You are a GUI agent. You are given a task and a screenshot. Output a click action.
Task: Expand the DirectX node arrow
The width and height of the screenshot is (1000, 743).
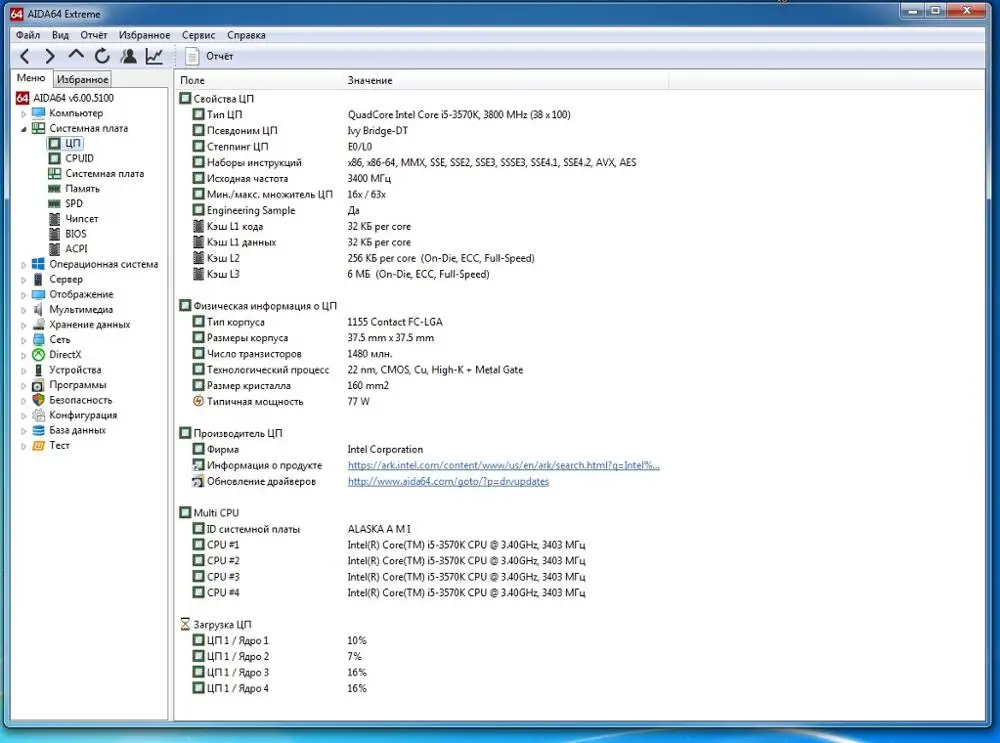point(24,355)
